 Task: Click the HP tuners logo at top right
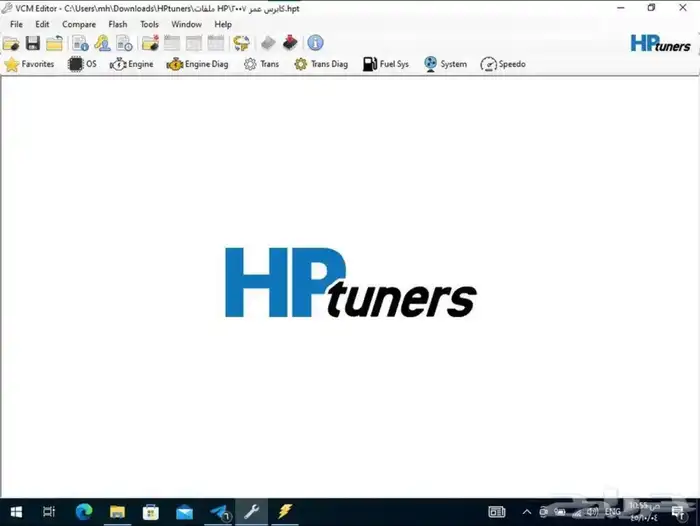660,43
